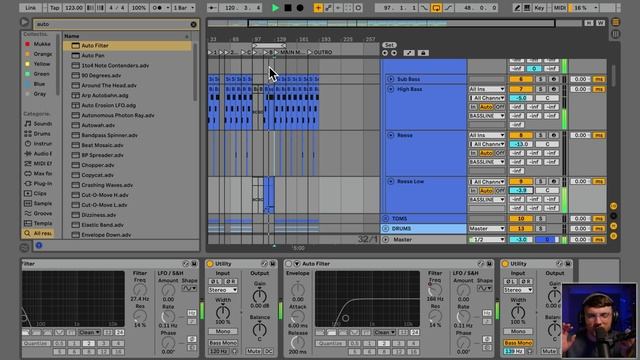Click the Session Record circle button
Screen dimensions: 640x360
pos(358,8)
